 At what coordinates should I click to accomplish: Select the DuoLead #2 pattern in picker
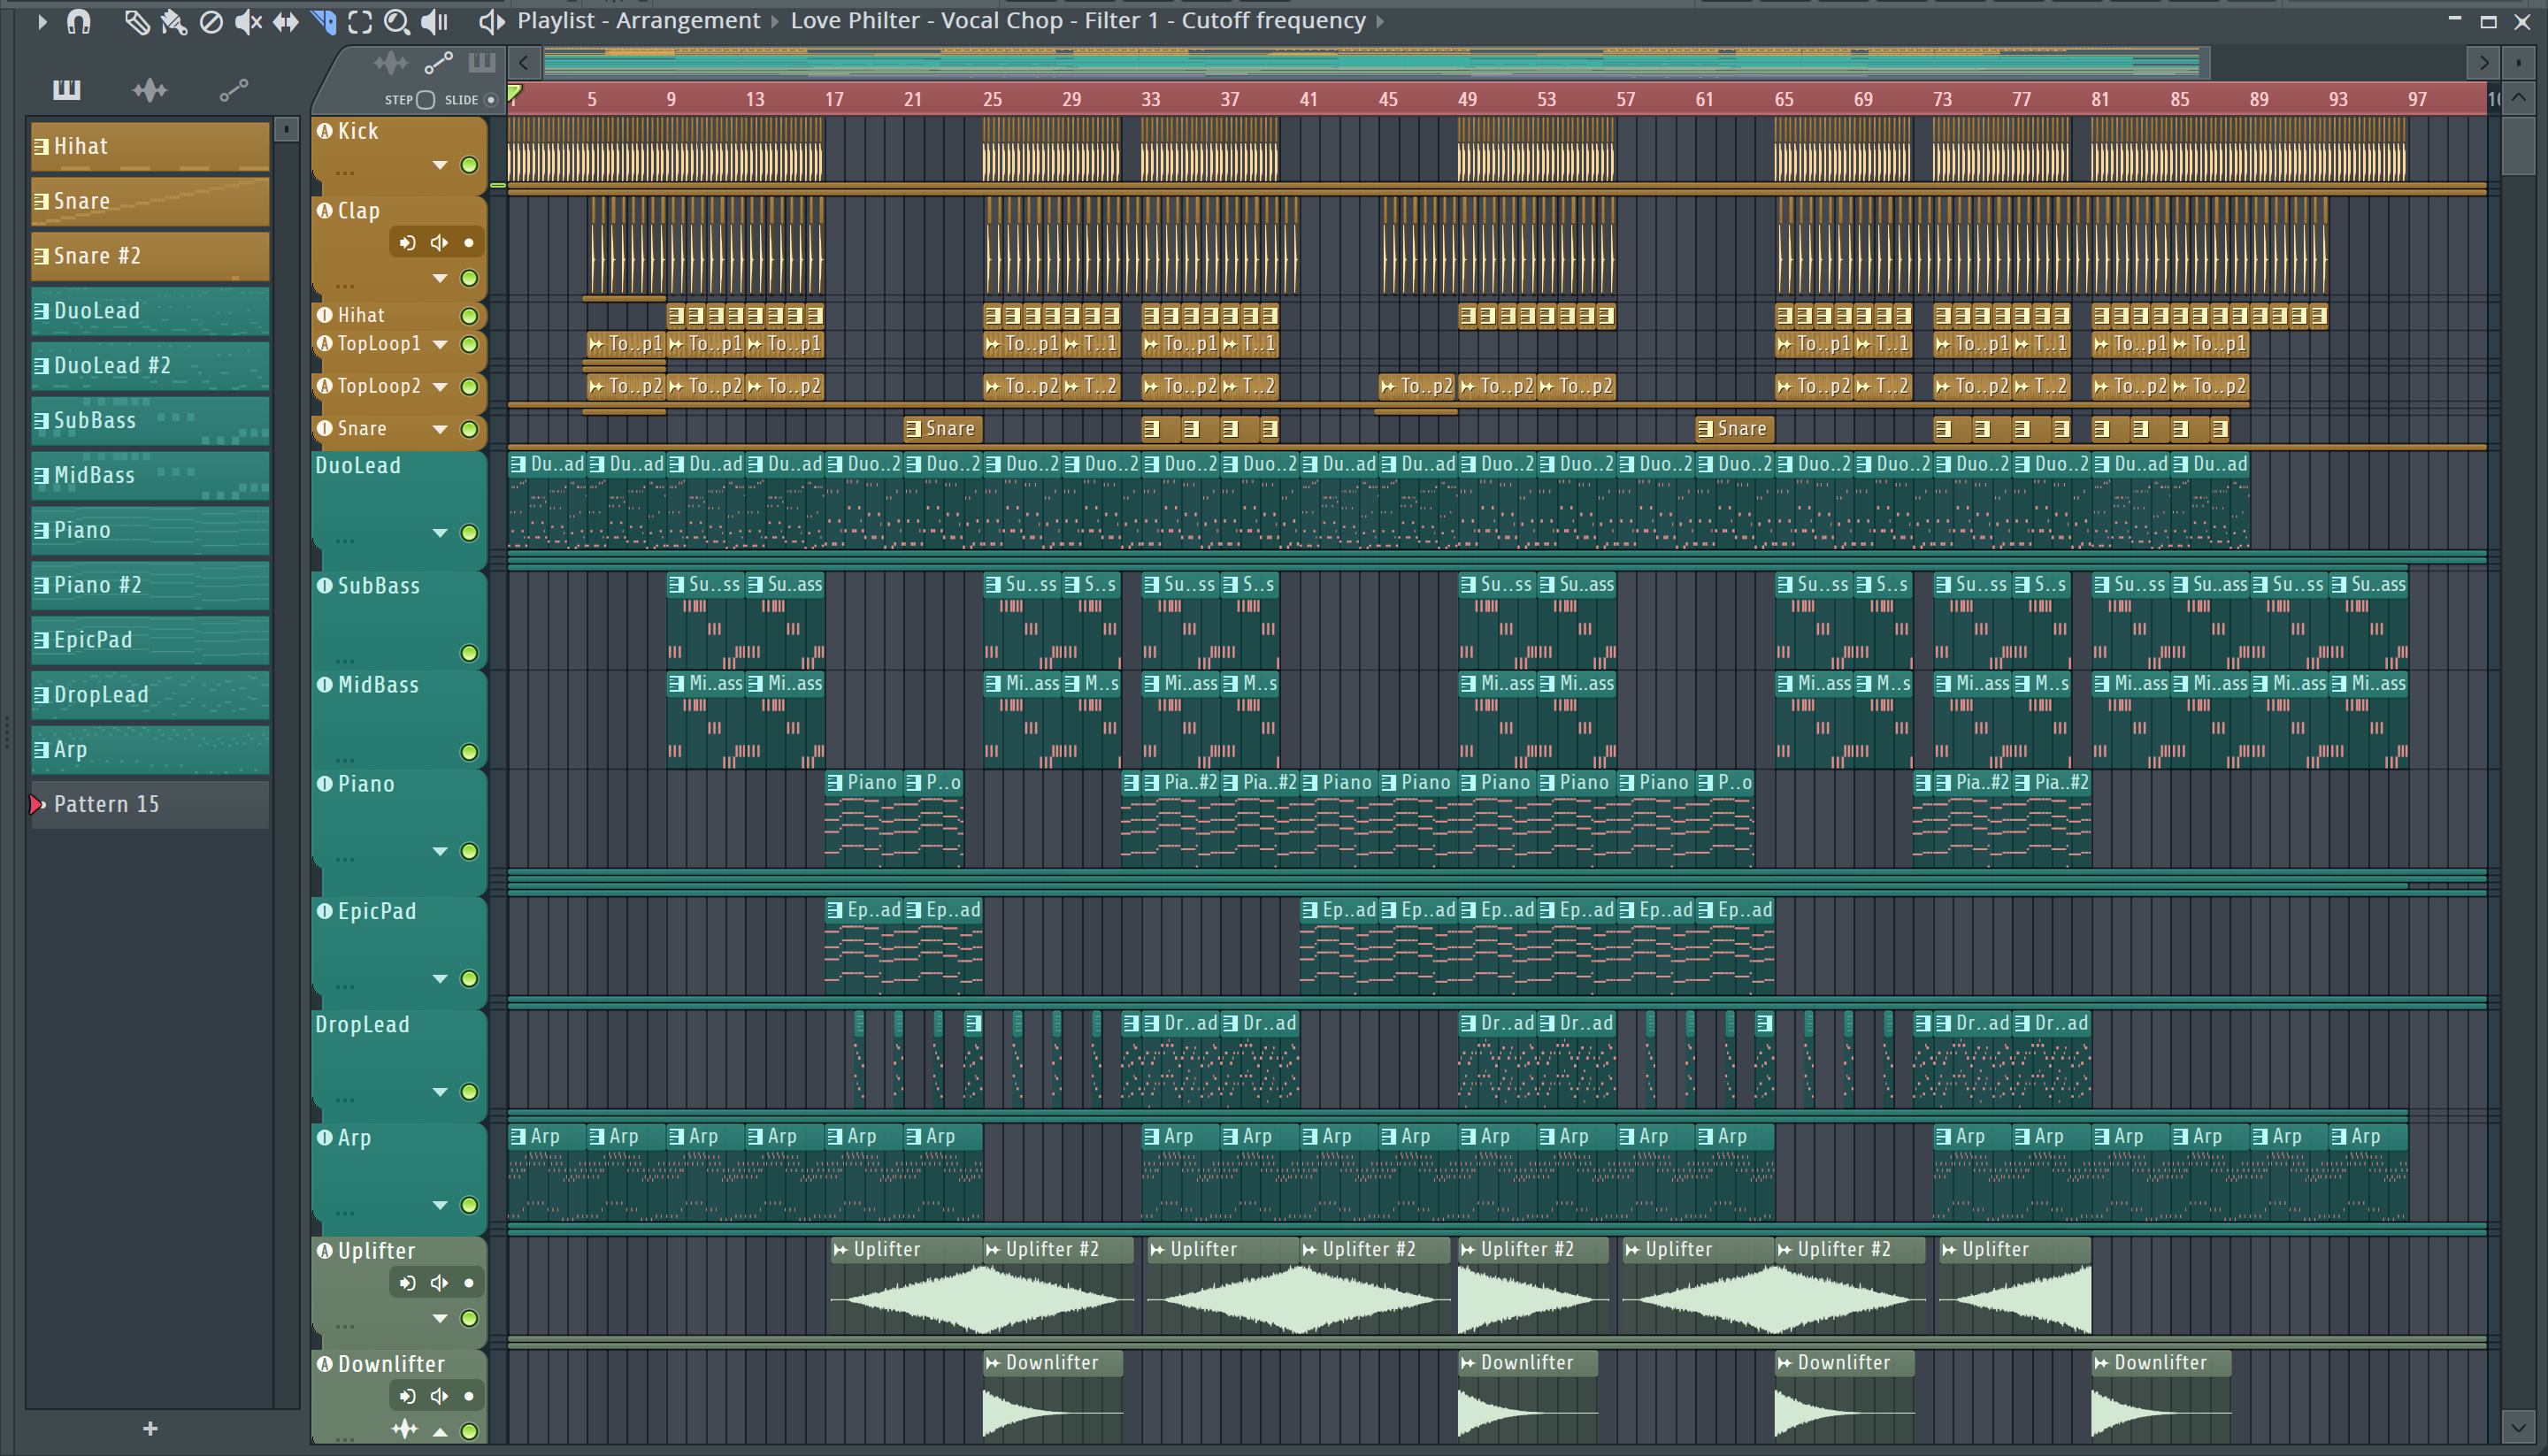[150, 366]
